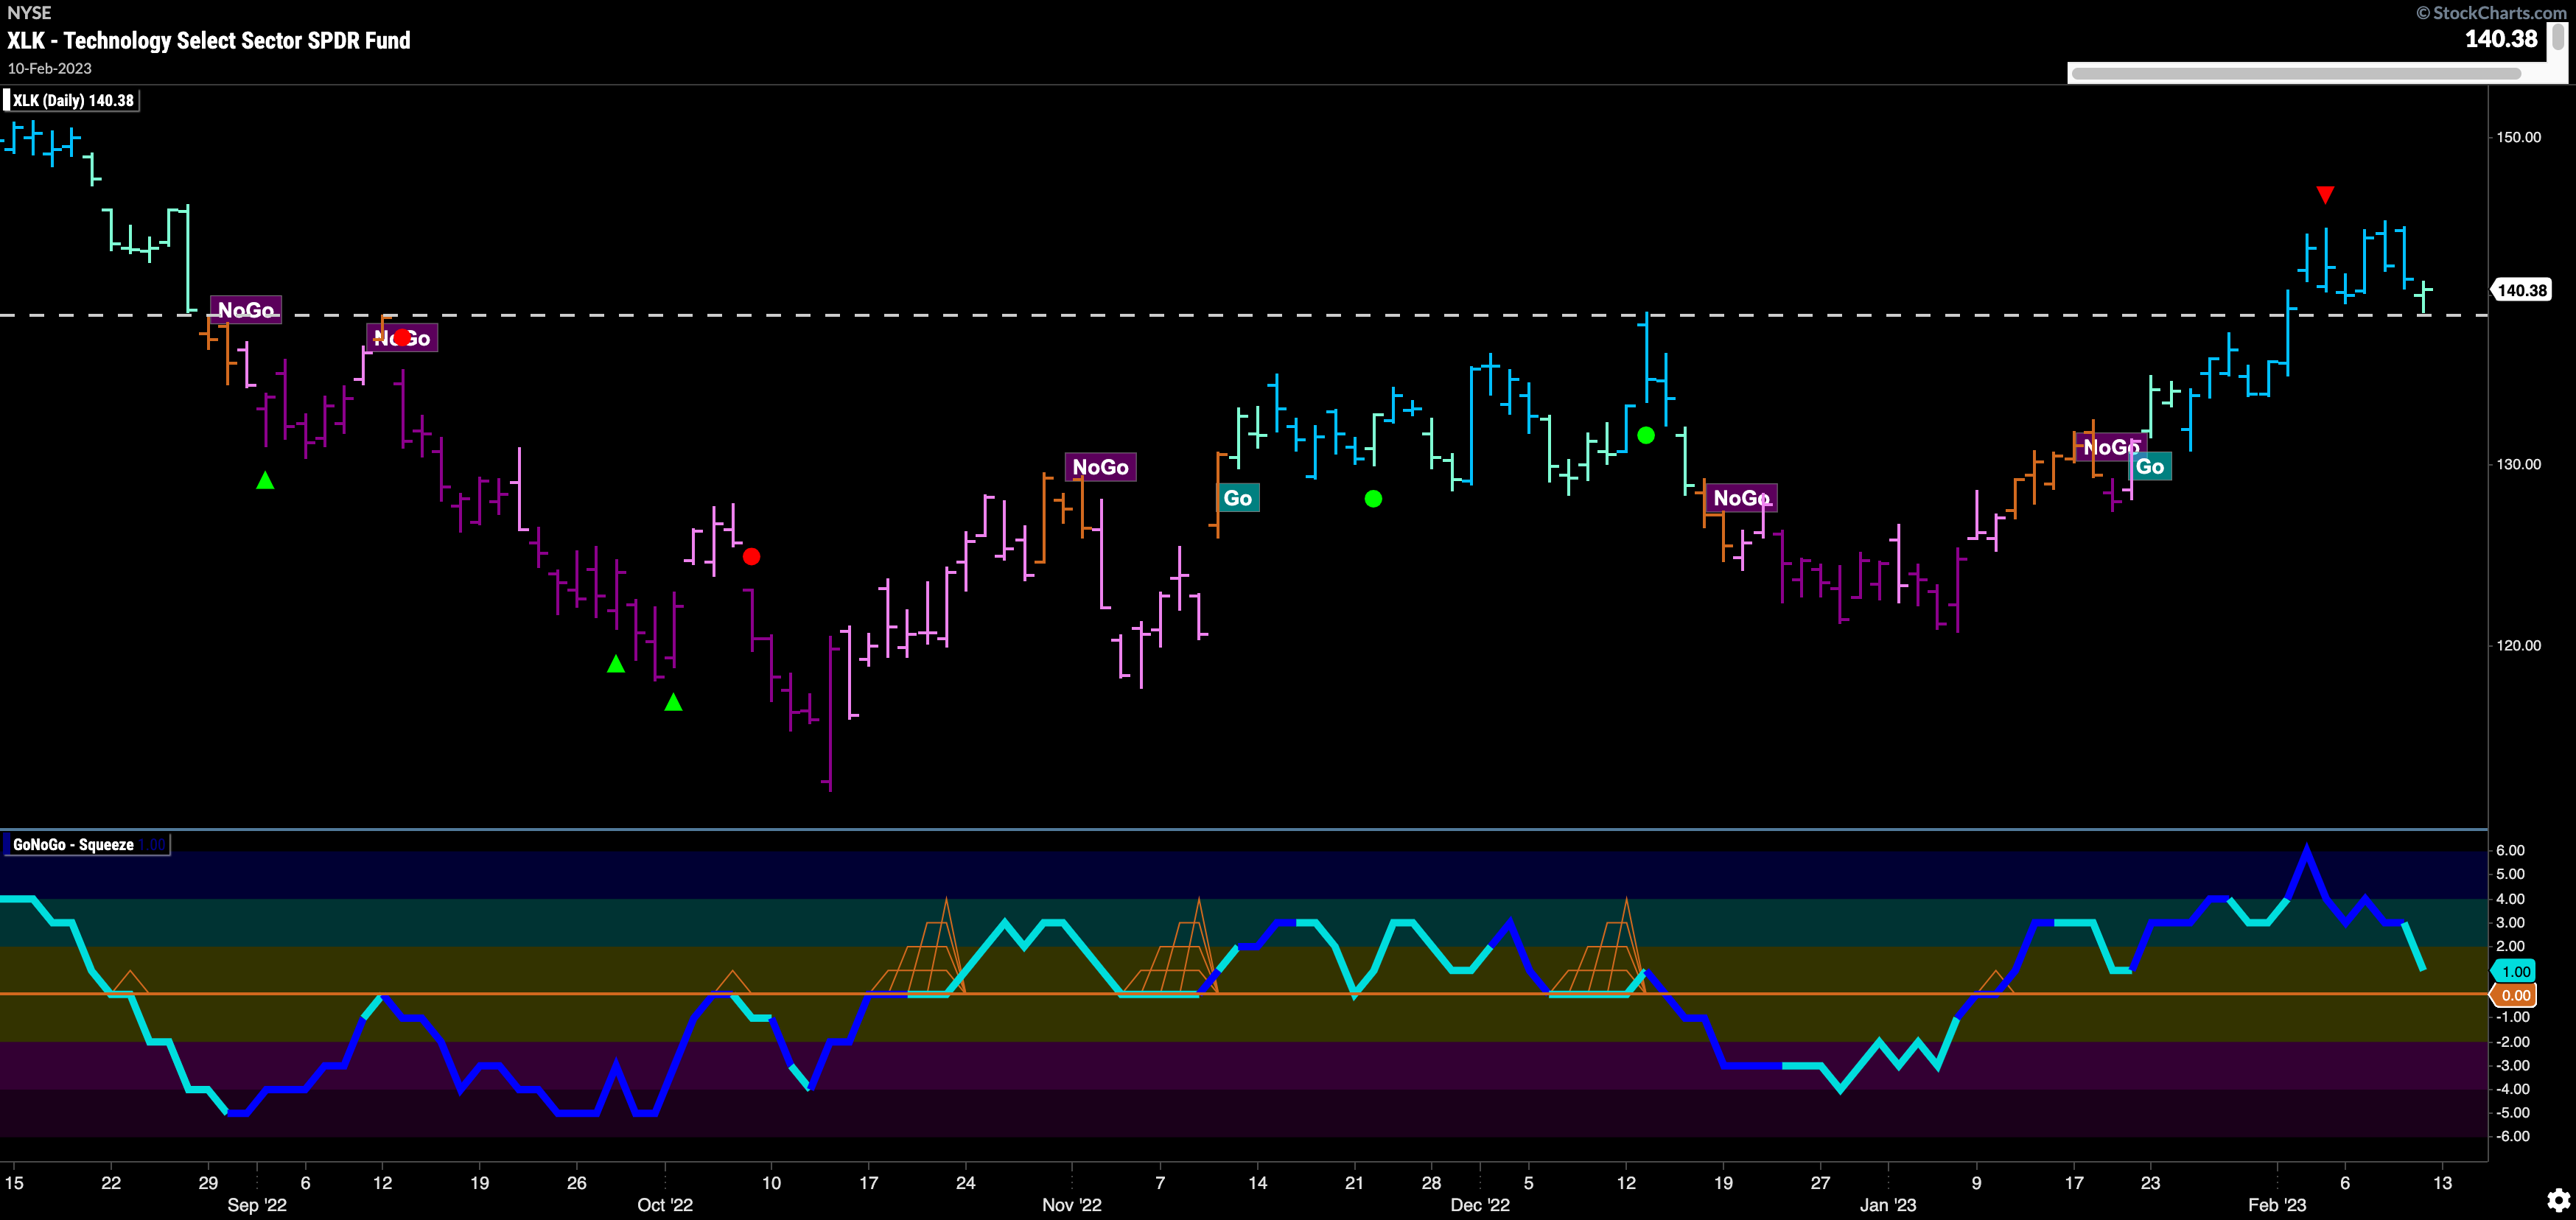Click the 4.00 oscillator axis label

pos(2510,898)
